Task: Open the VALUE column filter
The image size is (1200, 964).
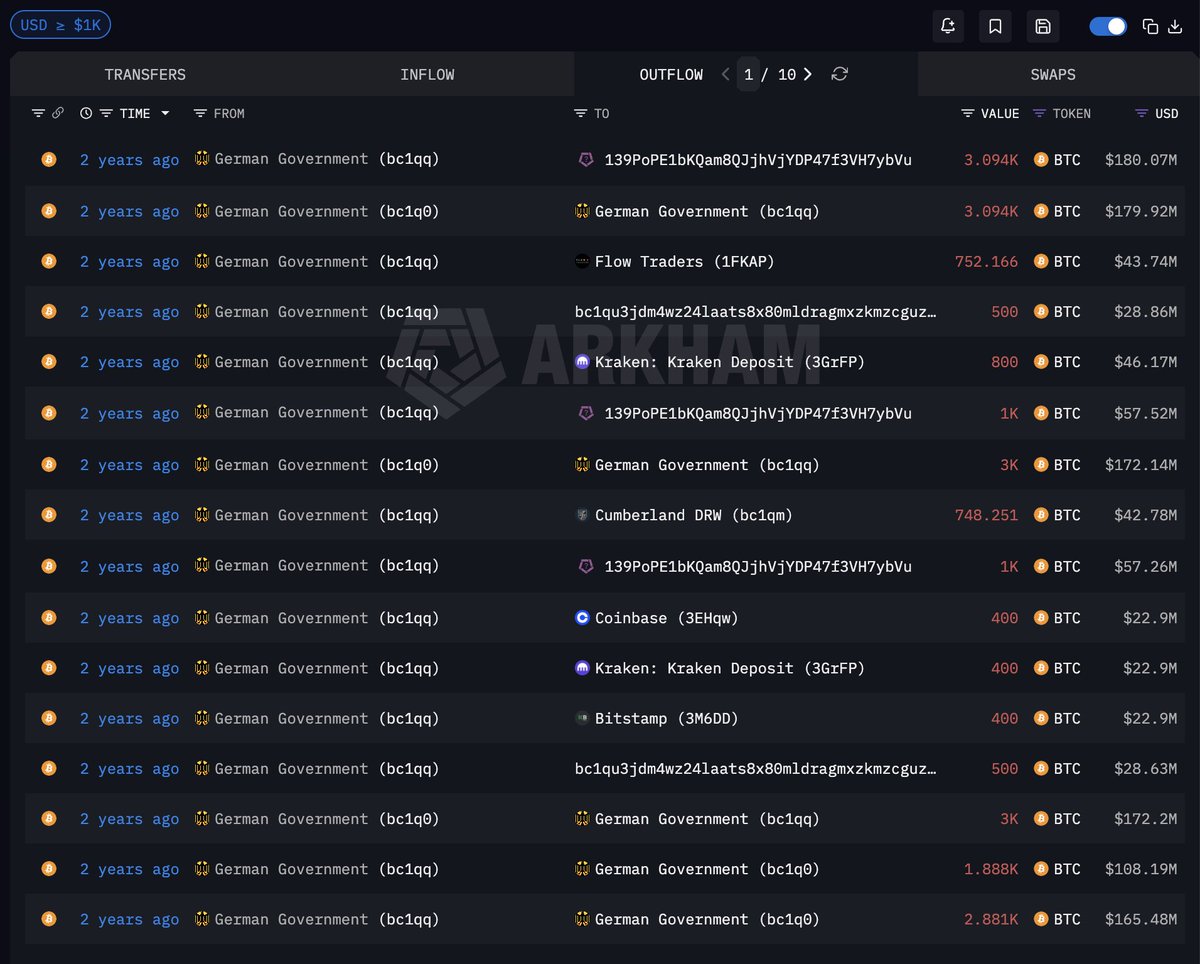Action: (x=967, y=113)
